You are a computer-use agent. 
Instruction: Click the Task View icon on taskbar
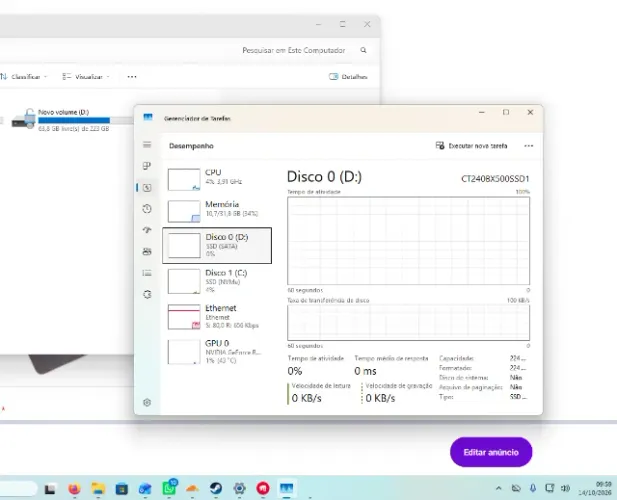pos(50,489)
